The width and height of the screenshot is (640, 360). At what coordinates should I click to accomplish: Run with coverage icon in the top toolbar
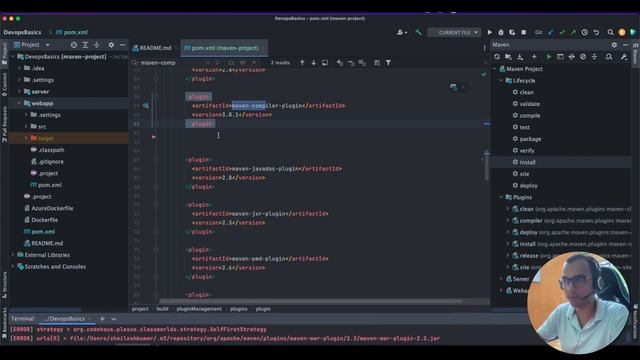pyautogui.click(x=512, y=32)
